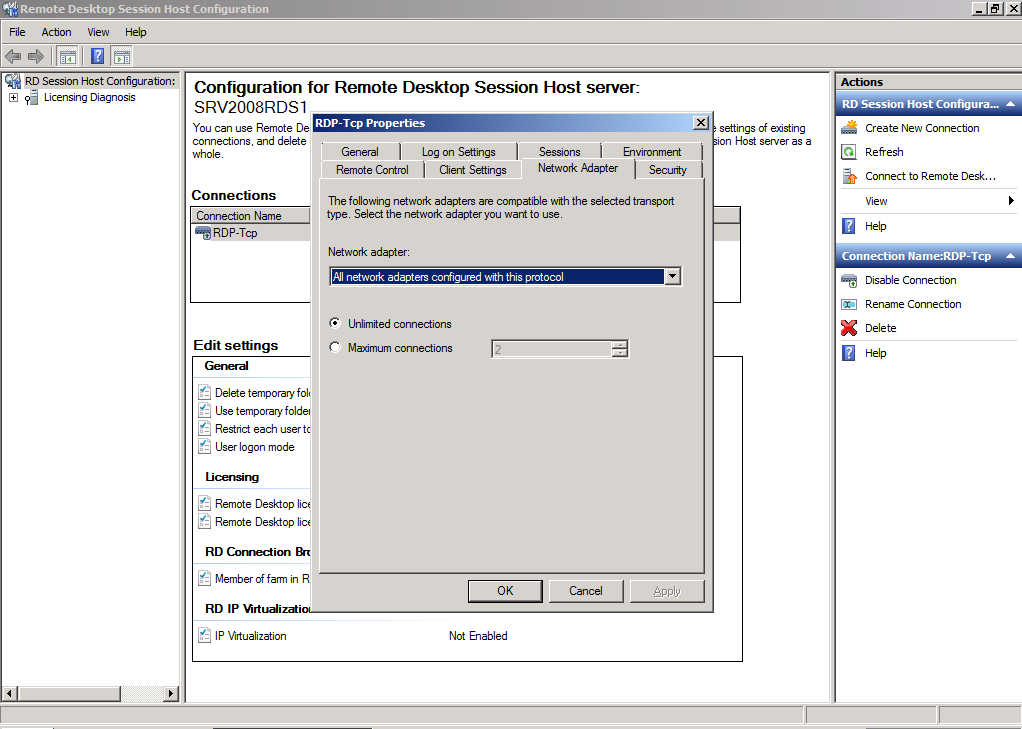Viewport: 1022px width, 729px height.
Task: Click the 'Not Enabled' IP Virtualization value
Action: point(478,636)
